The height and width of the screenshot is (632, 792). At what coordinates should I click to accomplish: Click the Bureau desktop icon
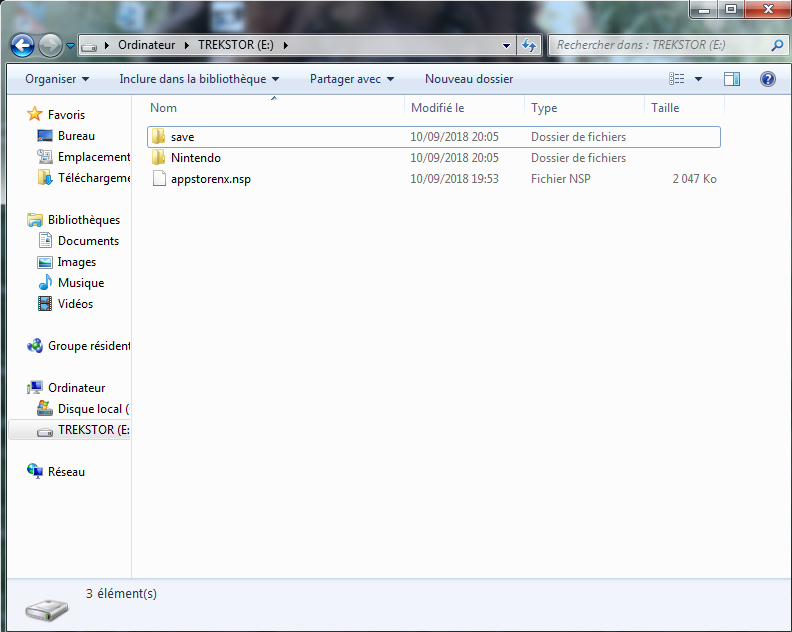point(44,136)
